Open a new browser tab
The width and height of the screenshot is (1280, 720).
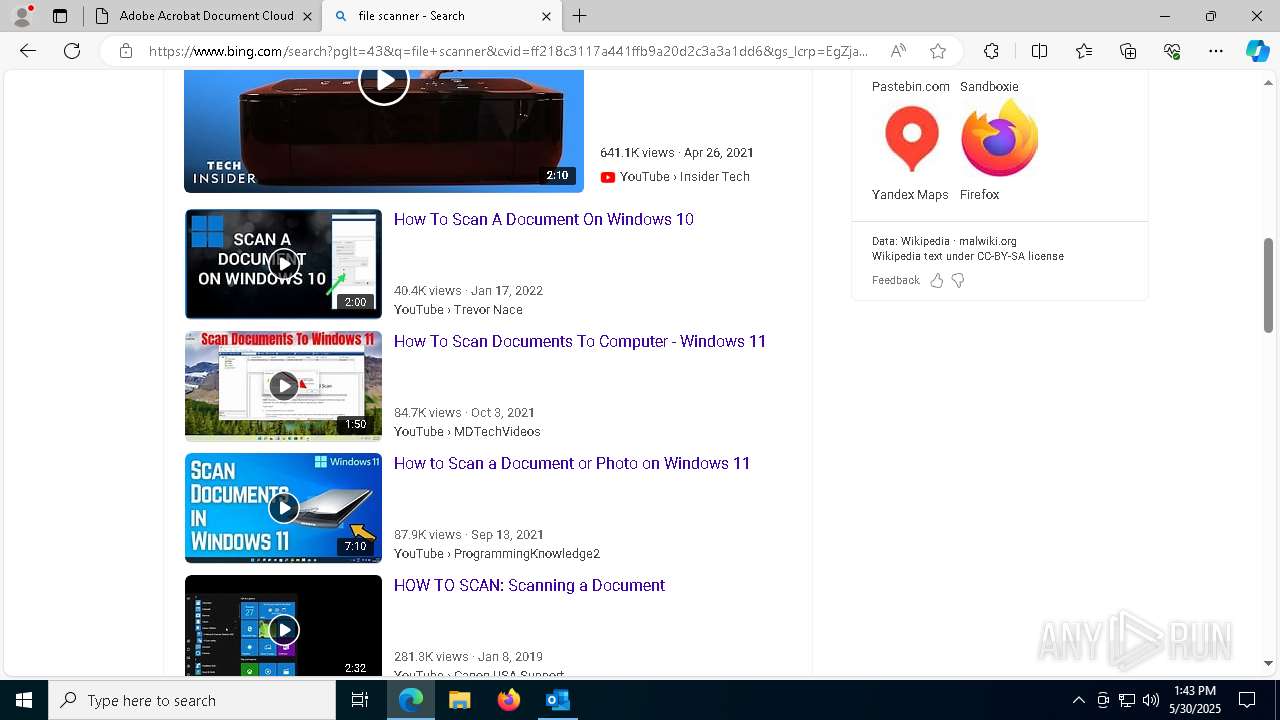[580, 16]
